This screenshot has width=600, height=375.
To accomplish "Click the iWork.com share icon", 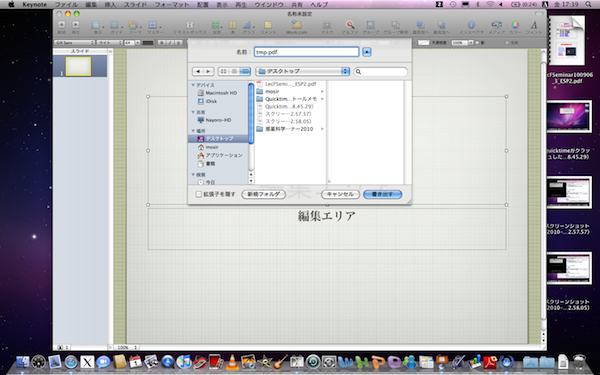I will click(297, 25).
